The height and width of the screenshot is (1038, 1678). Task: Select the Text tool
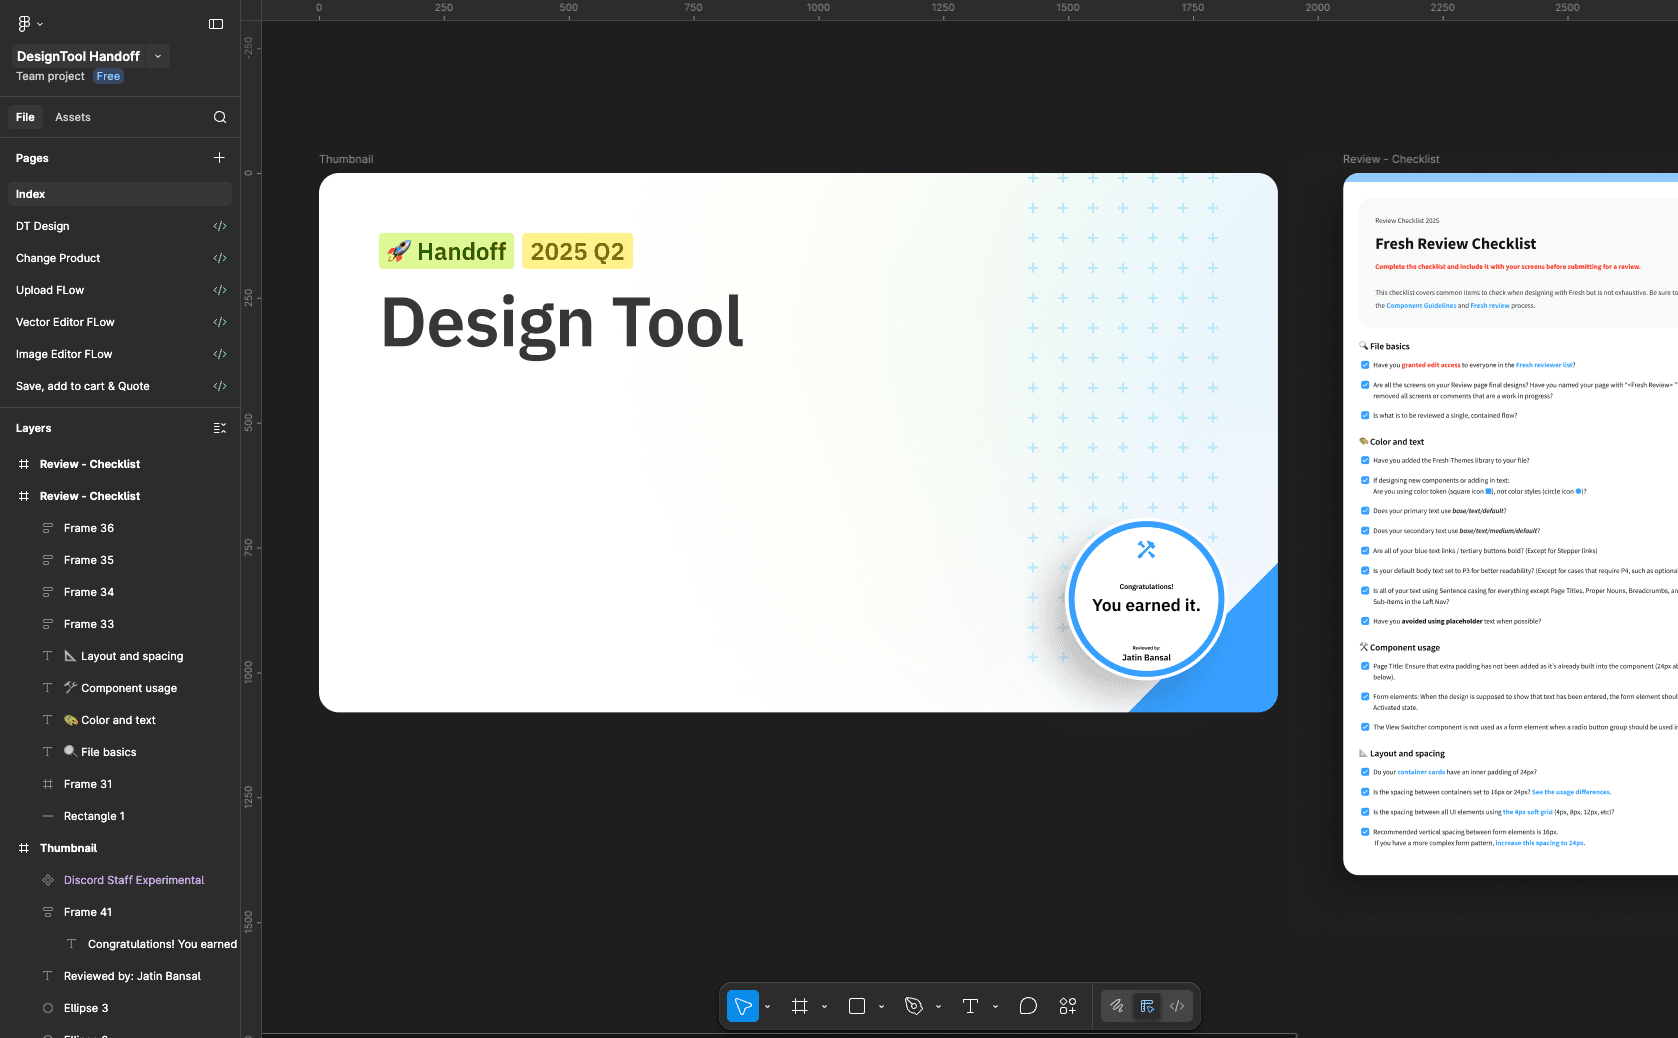pos(970,1006)
